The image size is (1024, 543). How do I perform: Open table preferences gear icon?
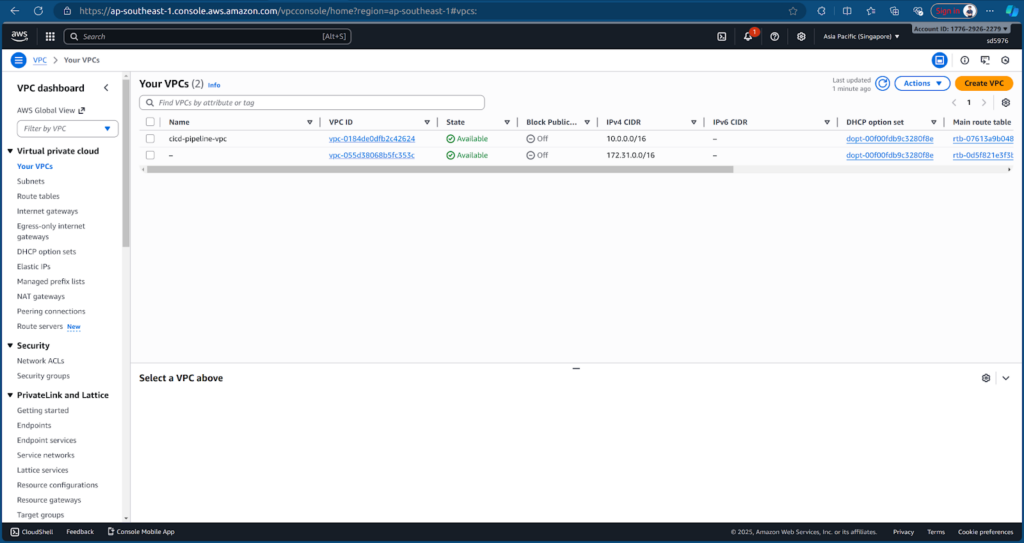[1005, 102]
